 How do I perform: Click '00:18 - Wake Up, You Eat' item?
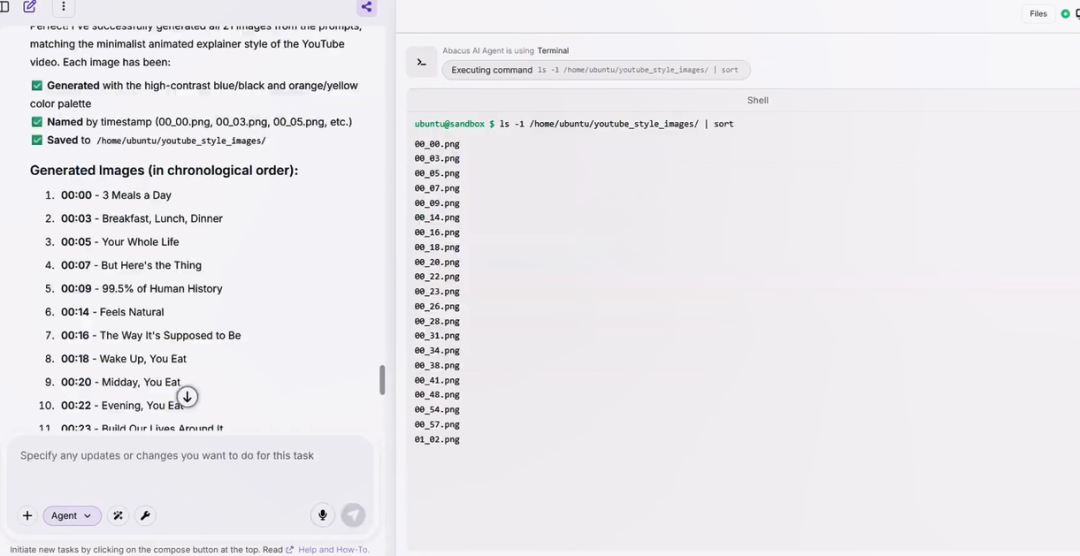123,359
